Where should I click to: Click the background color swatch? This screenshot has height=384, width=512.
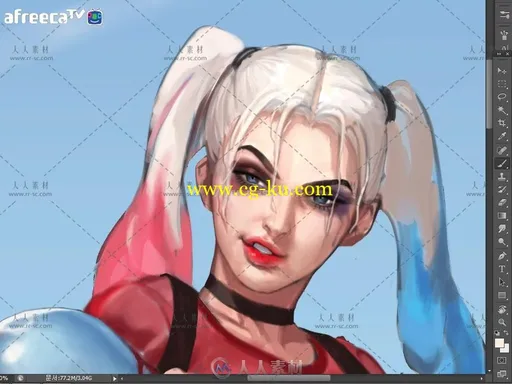[505, 349]
